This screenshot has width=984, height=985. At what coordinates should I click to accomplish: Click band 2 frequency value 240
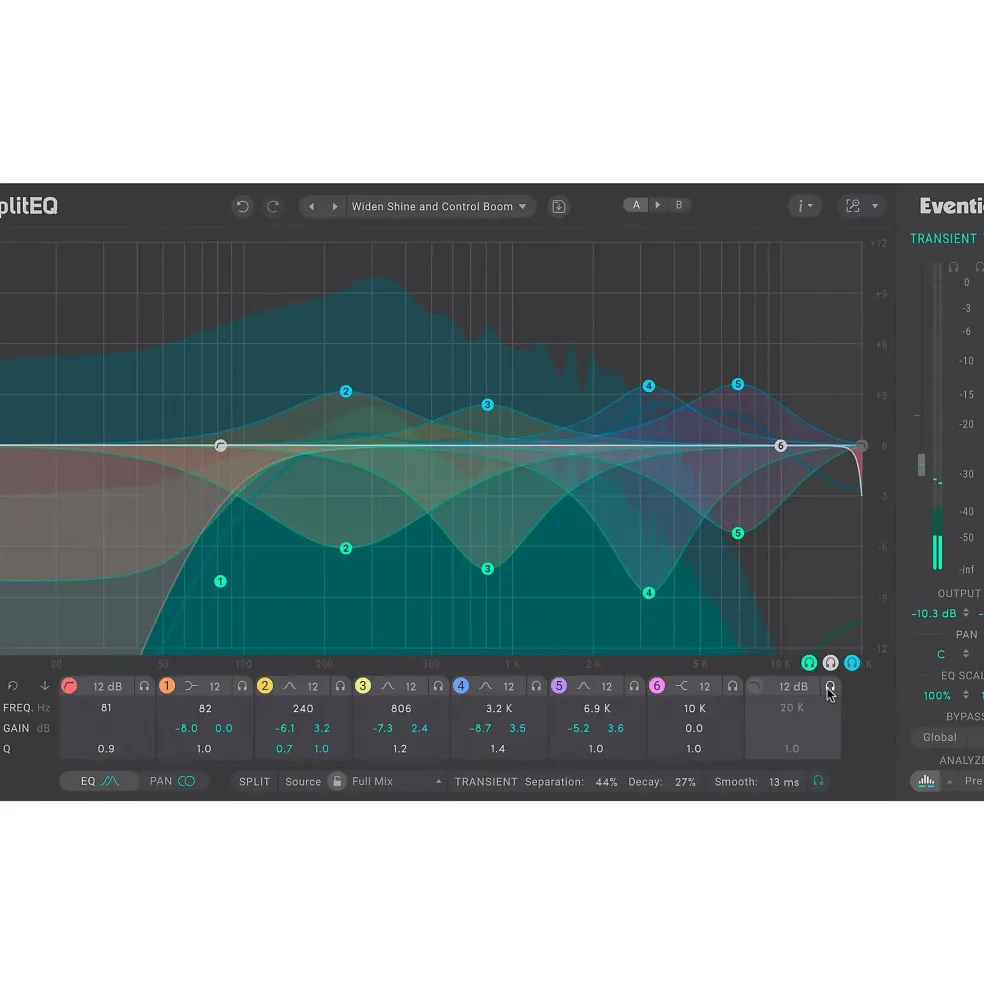click(x=303, y=708)
